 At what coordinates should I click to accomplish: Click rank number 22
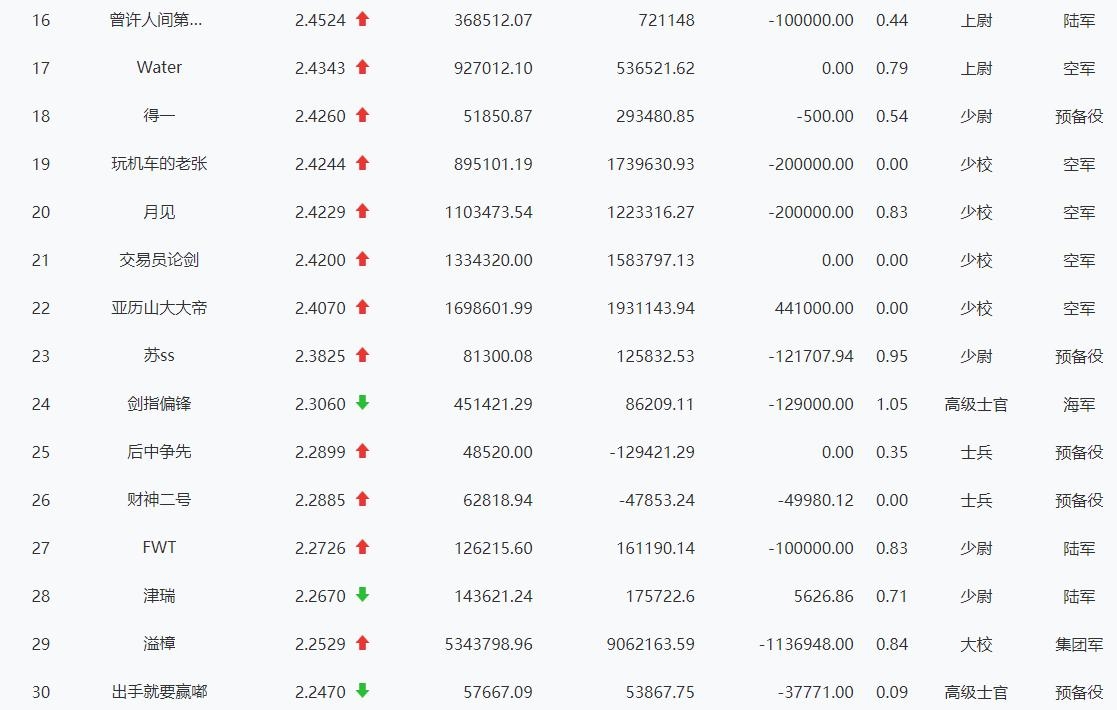pyautogui.click(x=41, y=308)
